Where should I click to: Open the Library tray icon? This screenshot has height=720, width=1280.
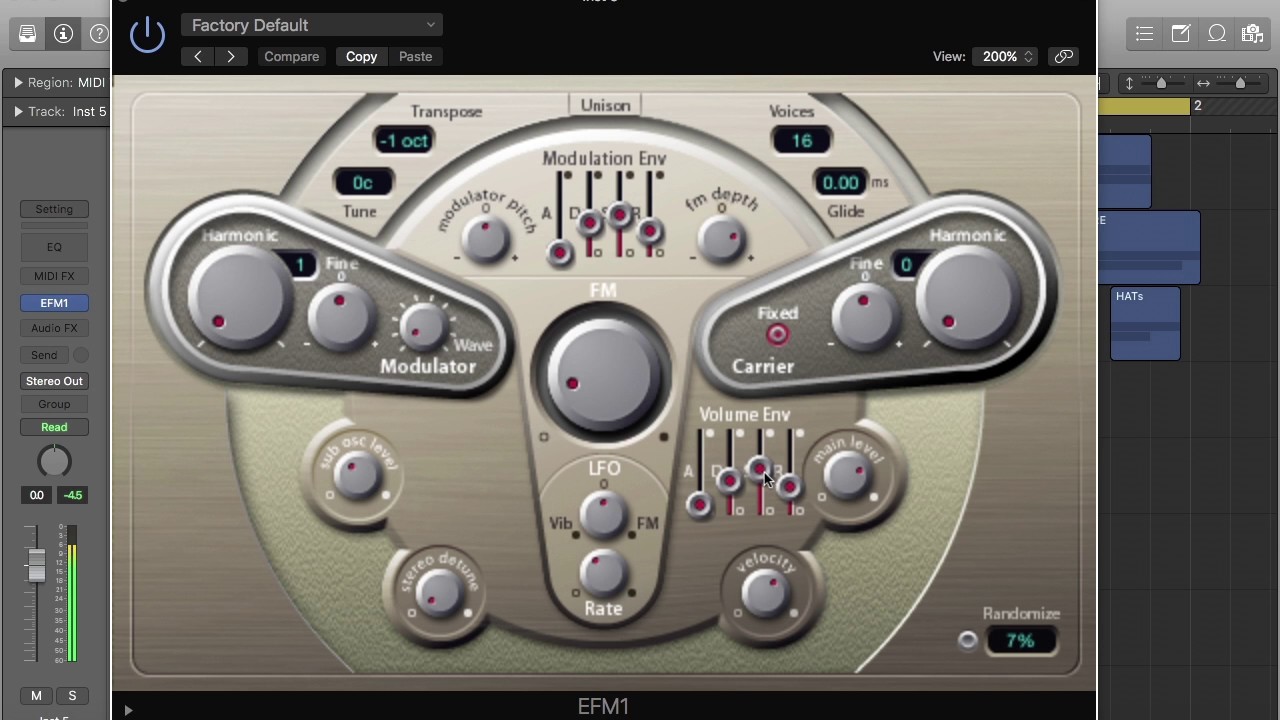coord(28,34)
